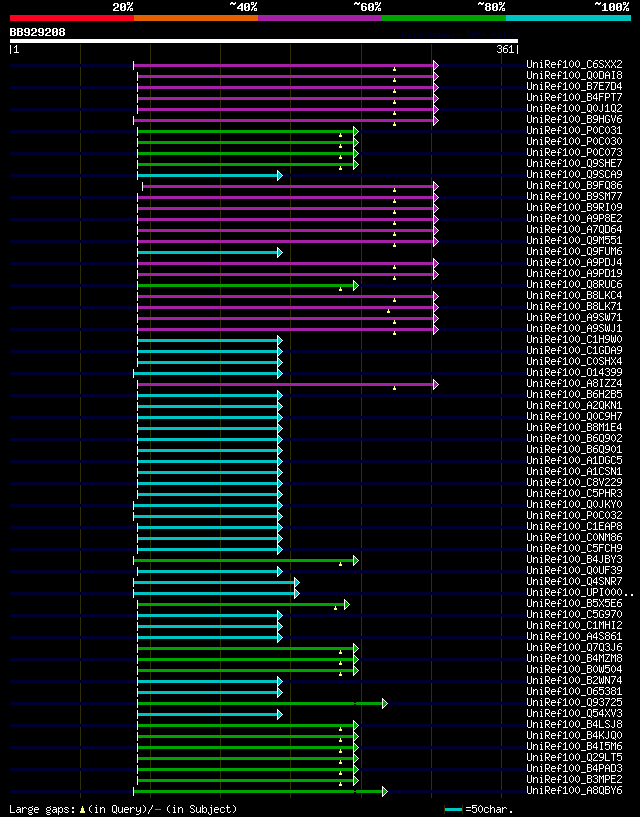Click the cyan alignment bar for UniRef100_Q9FUM6
640x817 pixels.
pos(210,252)
